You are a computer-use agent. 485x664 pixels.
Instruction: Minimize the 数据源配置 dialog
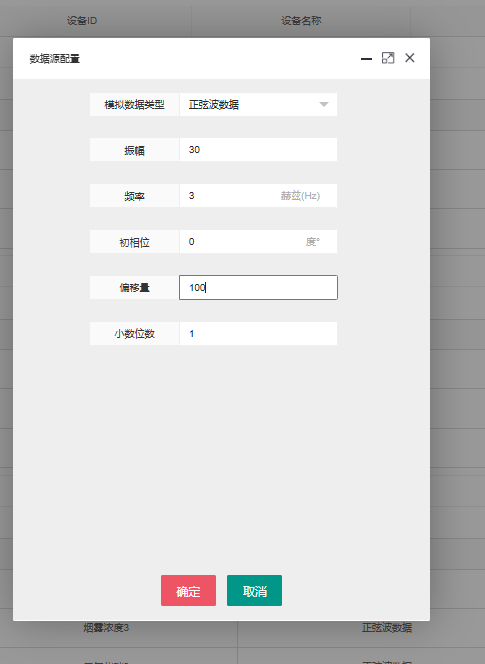coord(366,58)
